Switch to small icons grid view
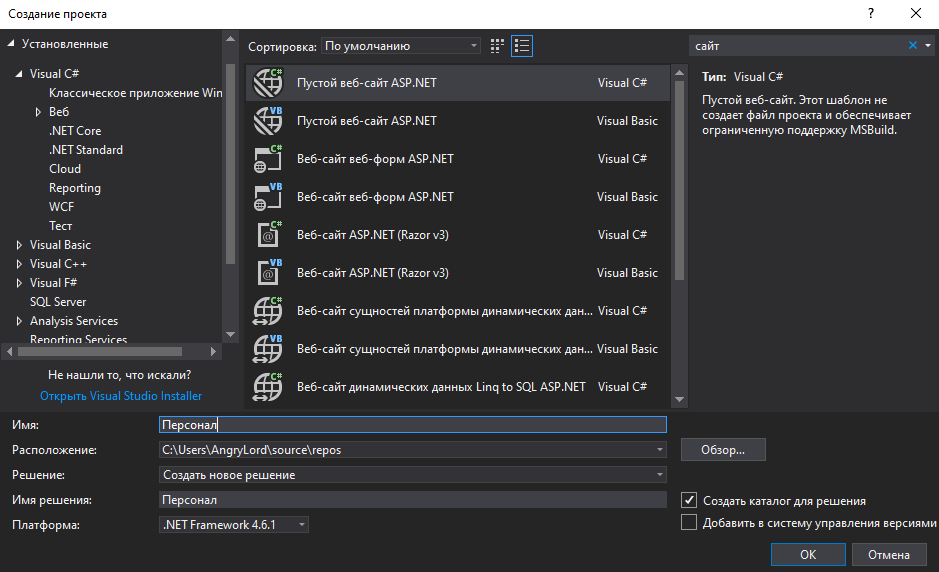Screen dimensions: 939x572 tap(497, 46)
